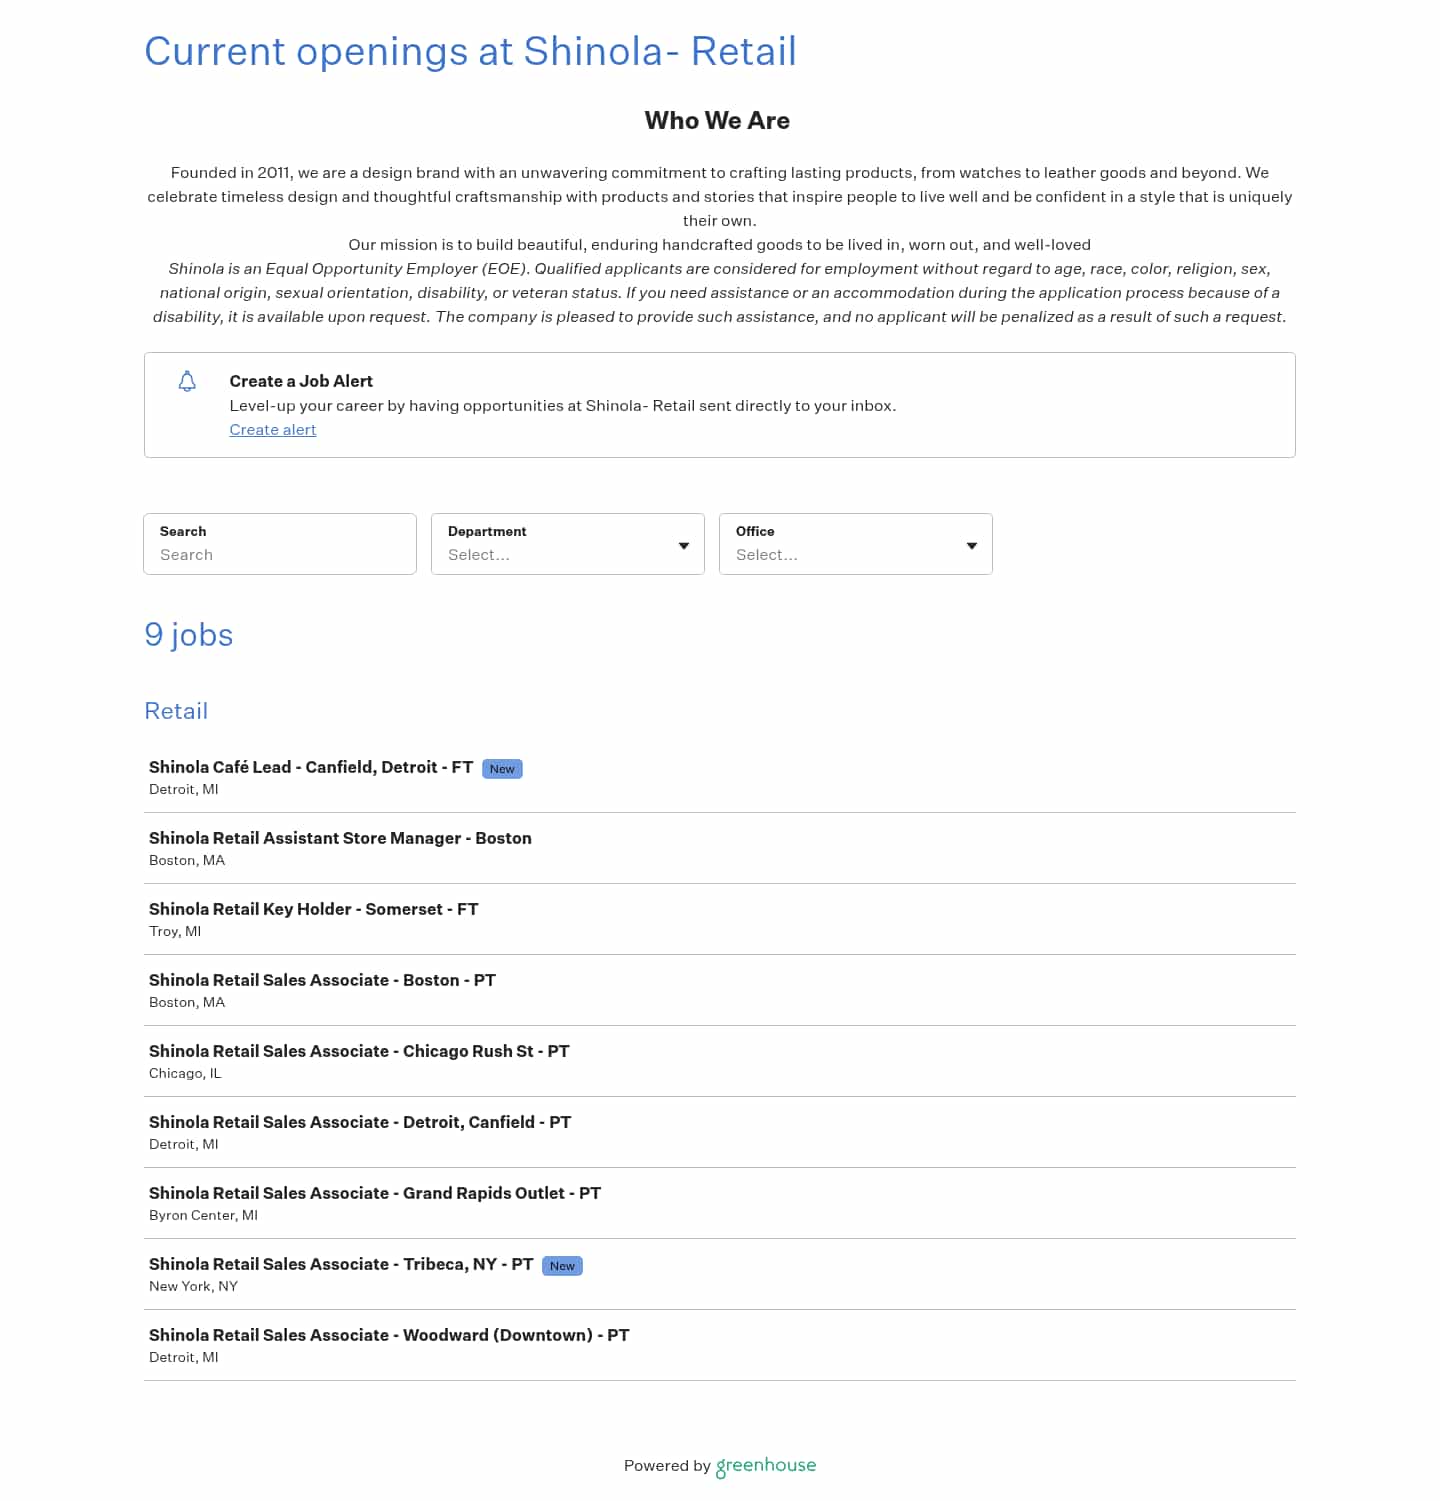Open Retail Assistant Store Manager Boston job
1440x1501 pixels.
tap(340, 838)
